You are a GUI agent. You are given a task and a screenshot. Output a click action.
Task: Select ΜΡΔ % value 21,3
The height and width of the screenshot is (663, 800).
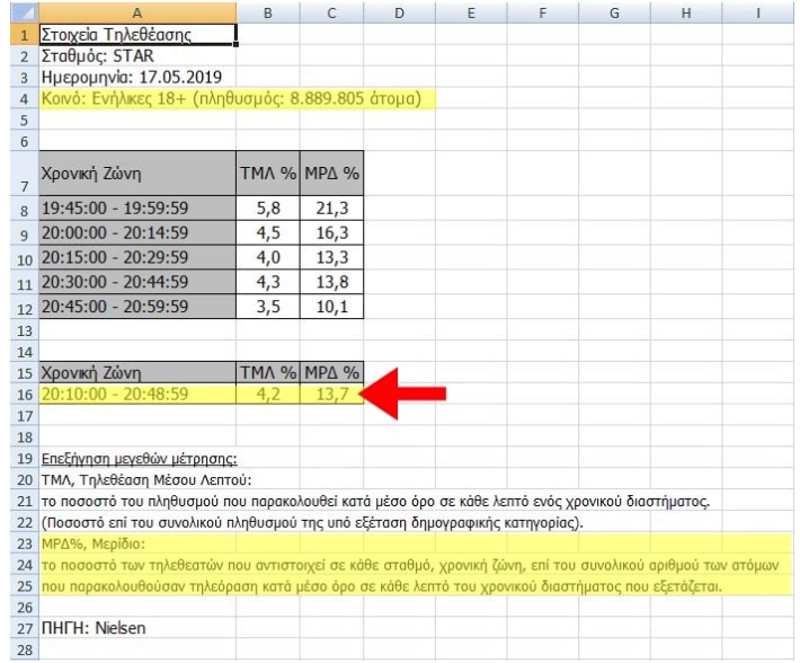(x=332, y=208)
